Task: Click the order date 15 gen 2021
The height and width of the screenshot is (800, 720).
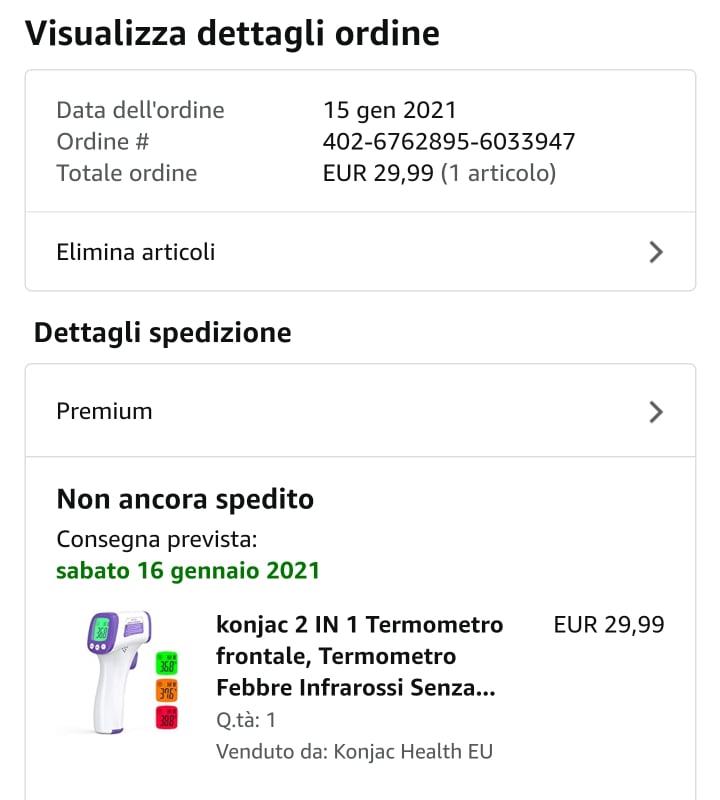Action: [x=390, y=110]
